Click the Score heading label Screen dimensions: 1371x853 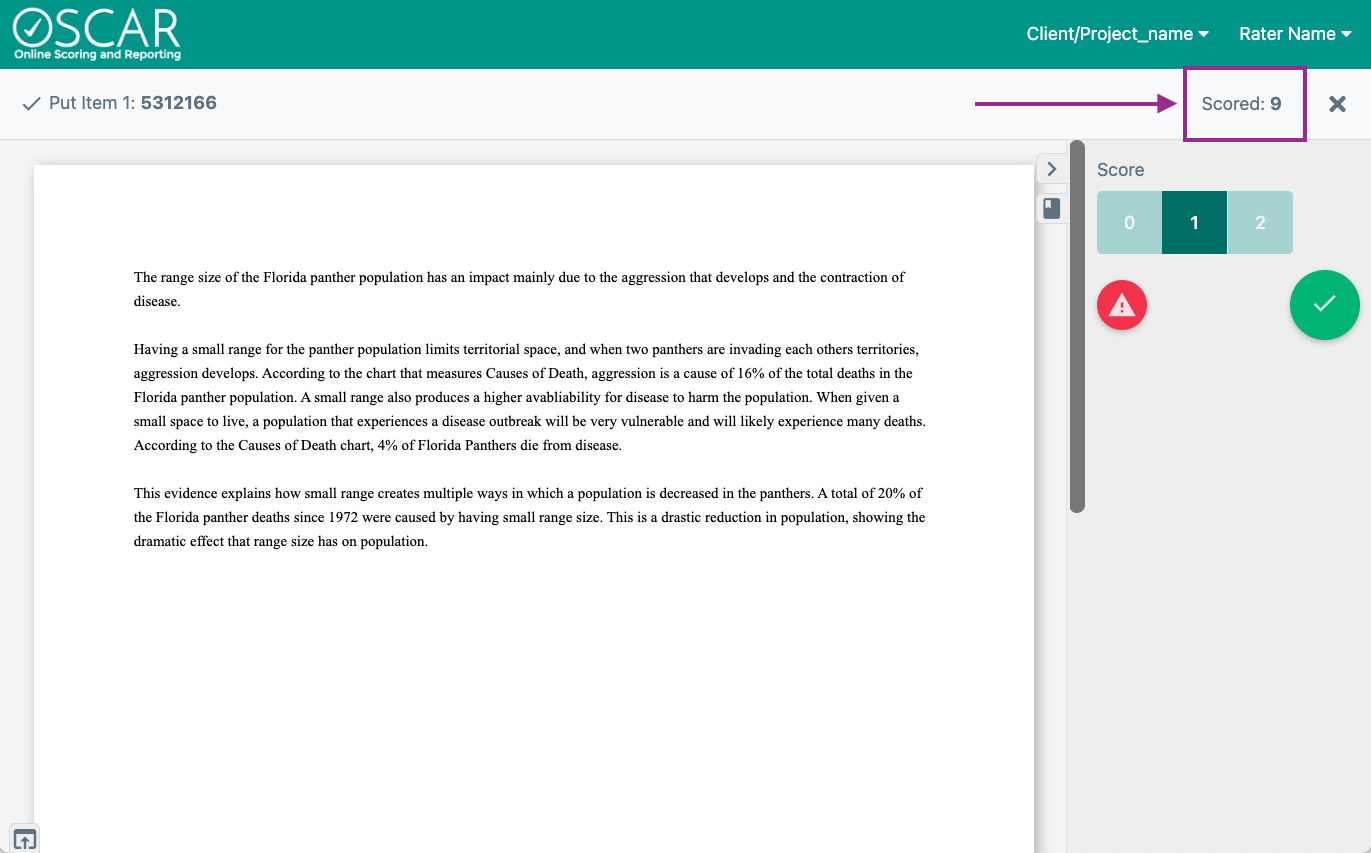[1120, 170]
